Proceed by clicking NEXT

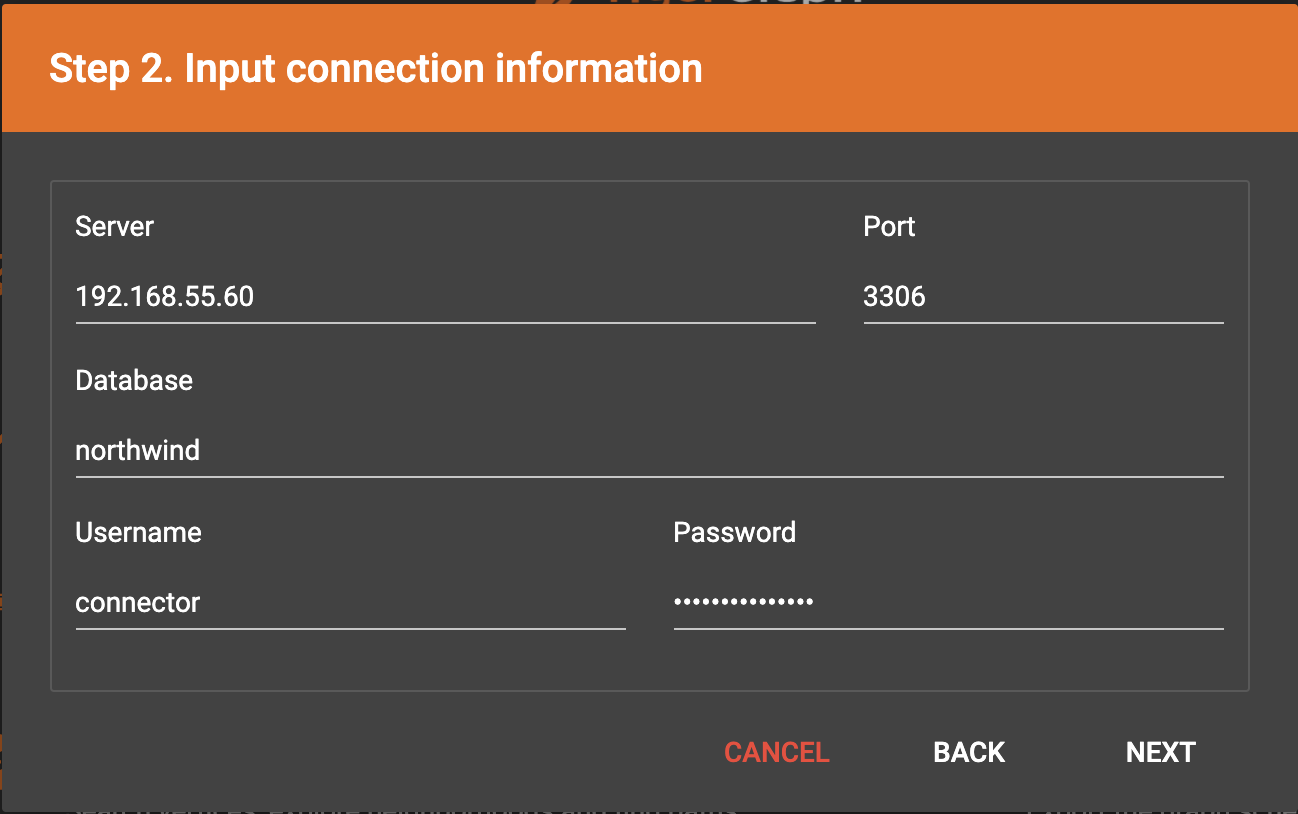click(1160, 752)
